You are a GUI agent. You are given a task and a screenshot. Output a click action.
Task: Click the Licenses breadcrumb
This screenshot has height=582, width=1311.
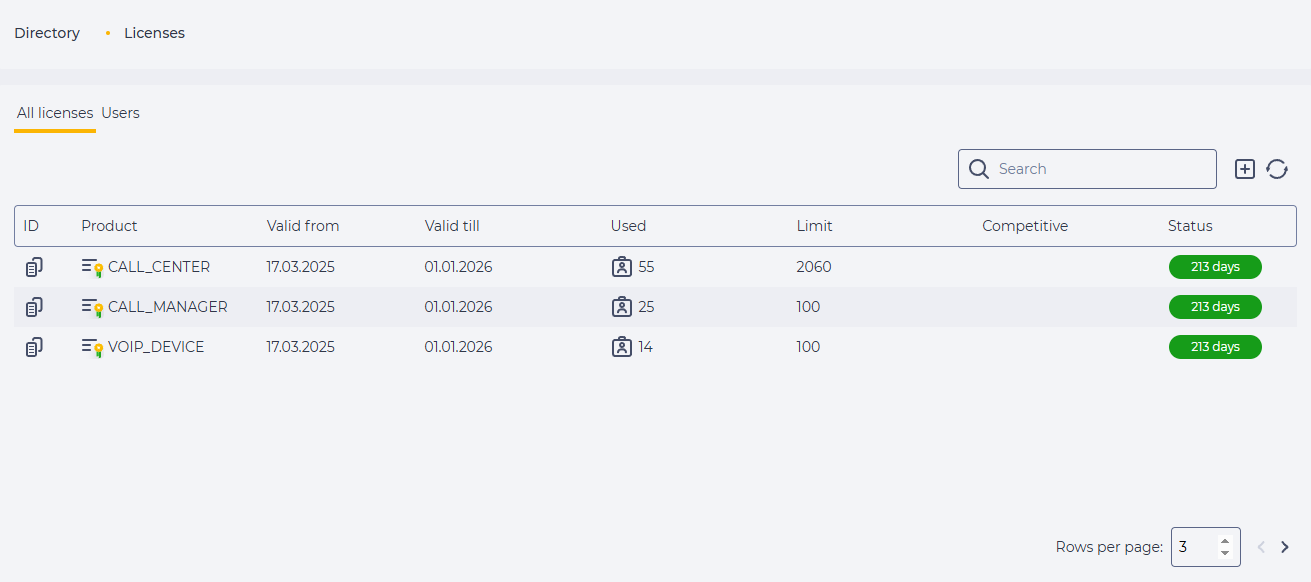(154, 33)
